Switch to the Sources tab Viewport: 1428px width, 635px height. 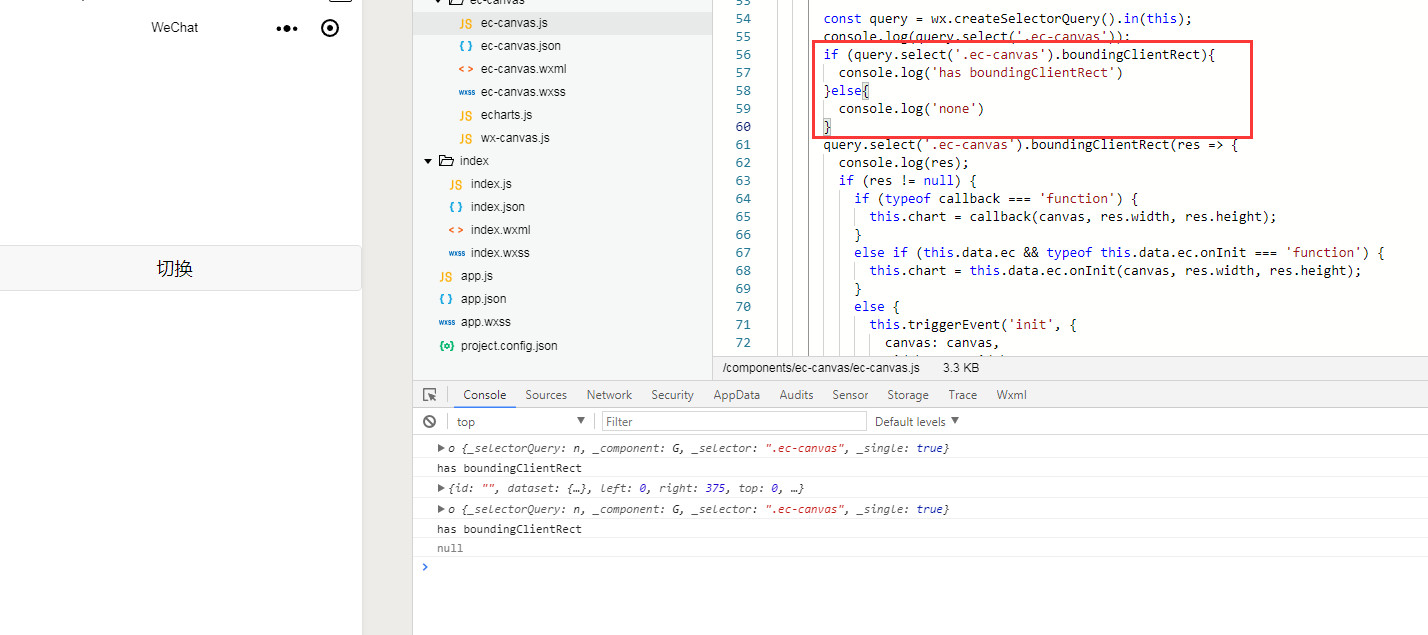pos(546,395)
